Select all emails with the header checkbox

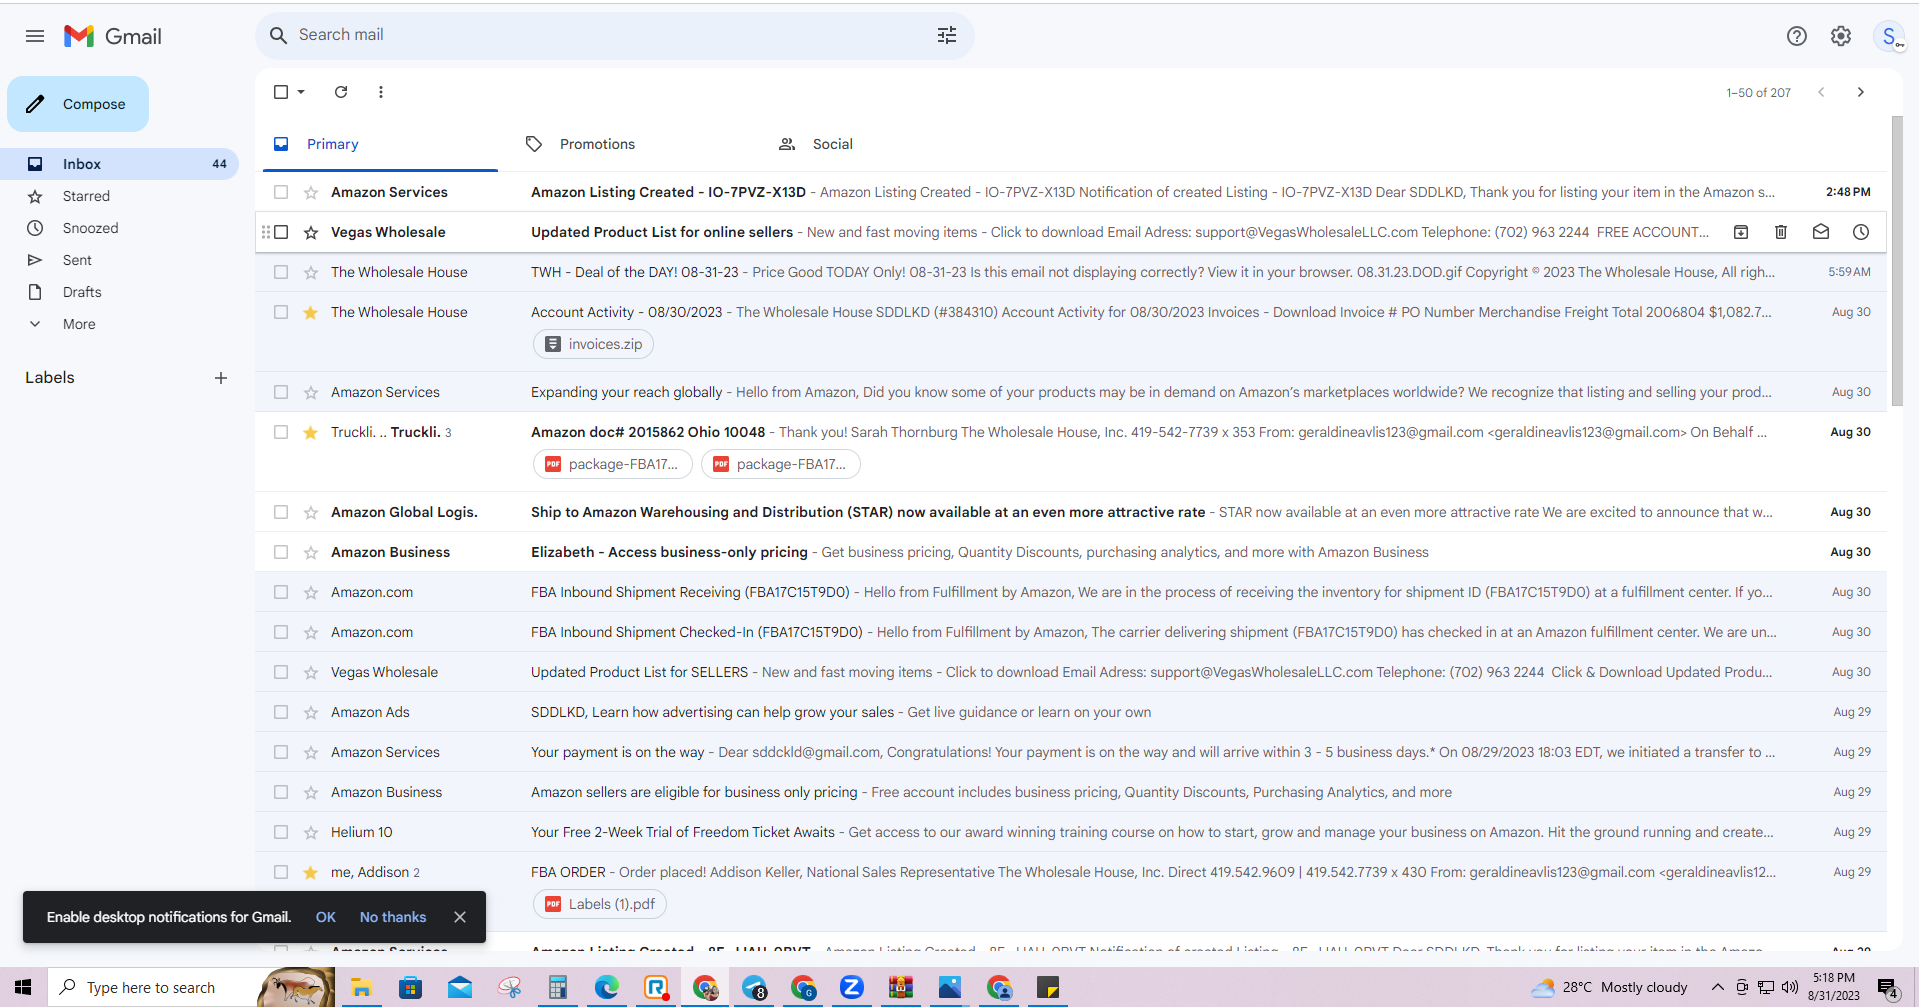pyautogui.click(x=281, y=92)
